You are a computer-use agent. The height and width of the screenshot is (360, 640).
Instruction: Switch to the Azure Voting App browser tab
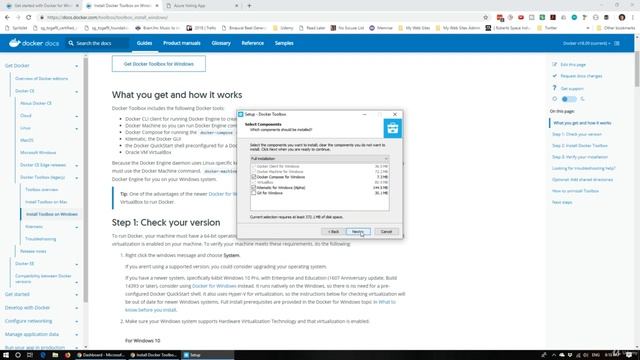point(202,6)
